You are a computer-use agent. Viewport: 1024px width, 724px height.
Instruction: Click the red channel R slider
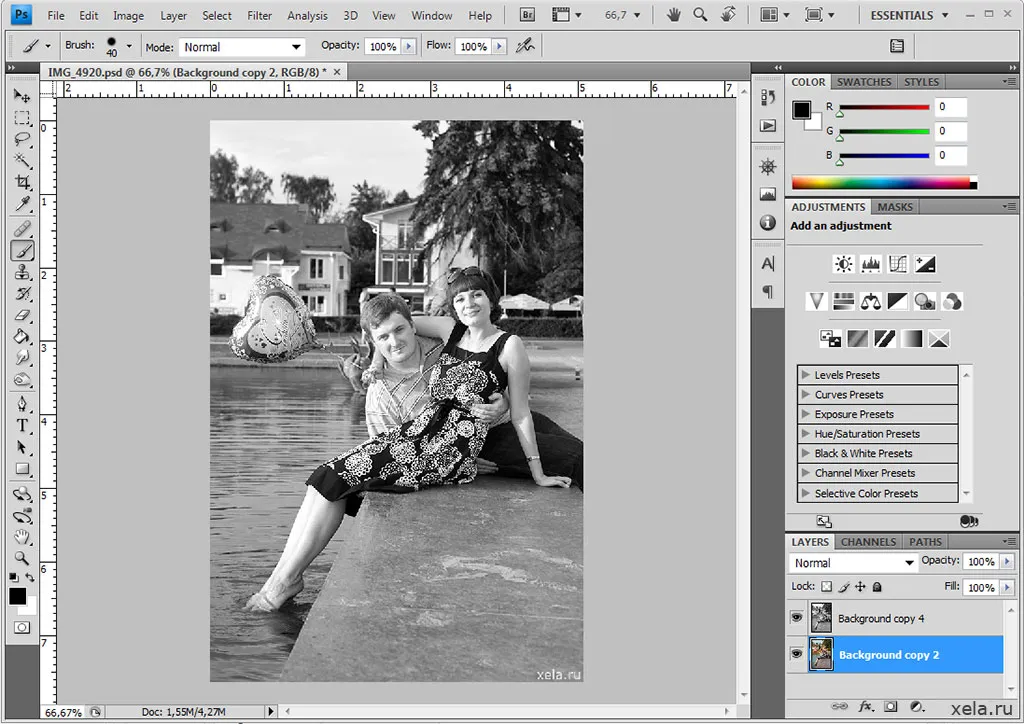884,106
